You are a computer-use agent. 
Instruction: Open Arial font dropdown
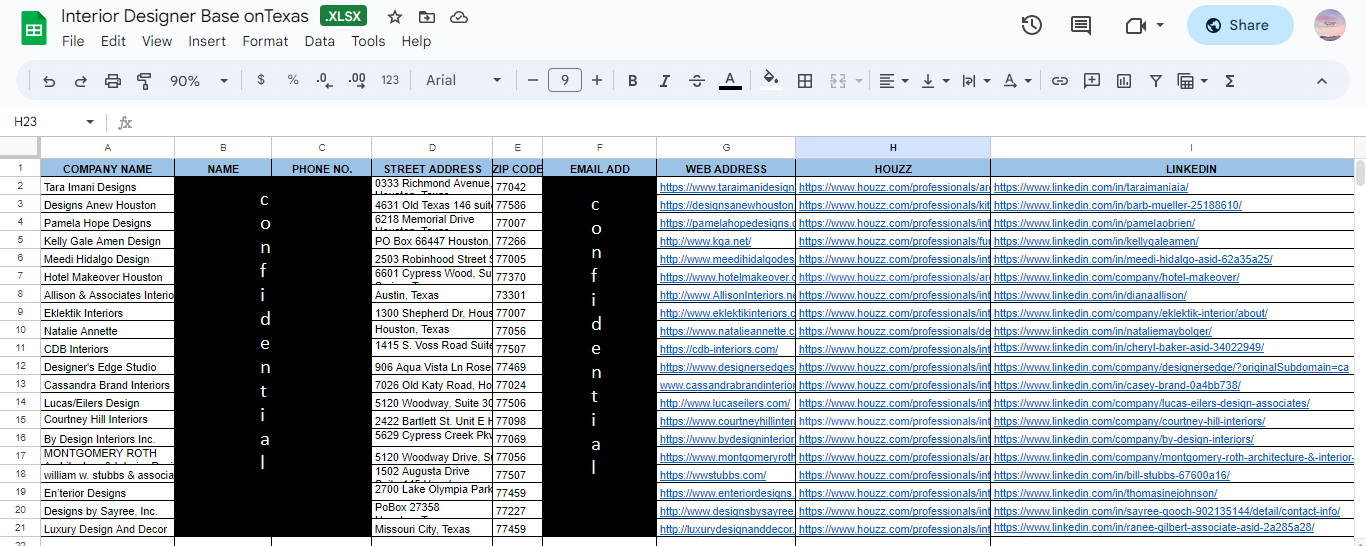tap(463, 81)
